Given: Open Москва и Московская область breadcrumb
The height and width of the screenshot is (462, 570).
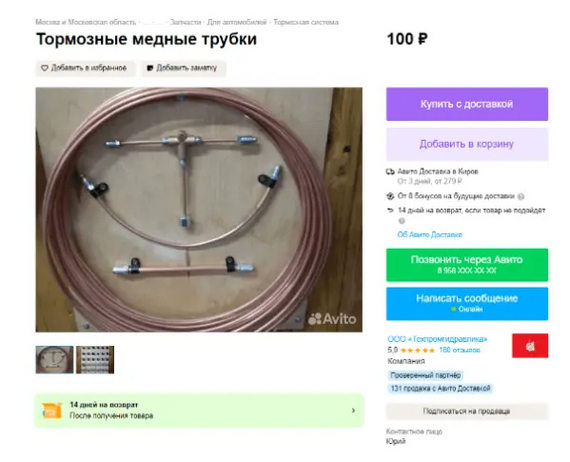Looking at the screenshot, I should tap(85, 22).
